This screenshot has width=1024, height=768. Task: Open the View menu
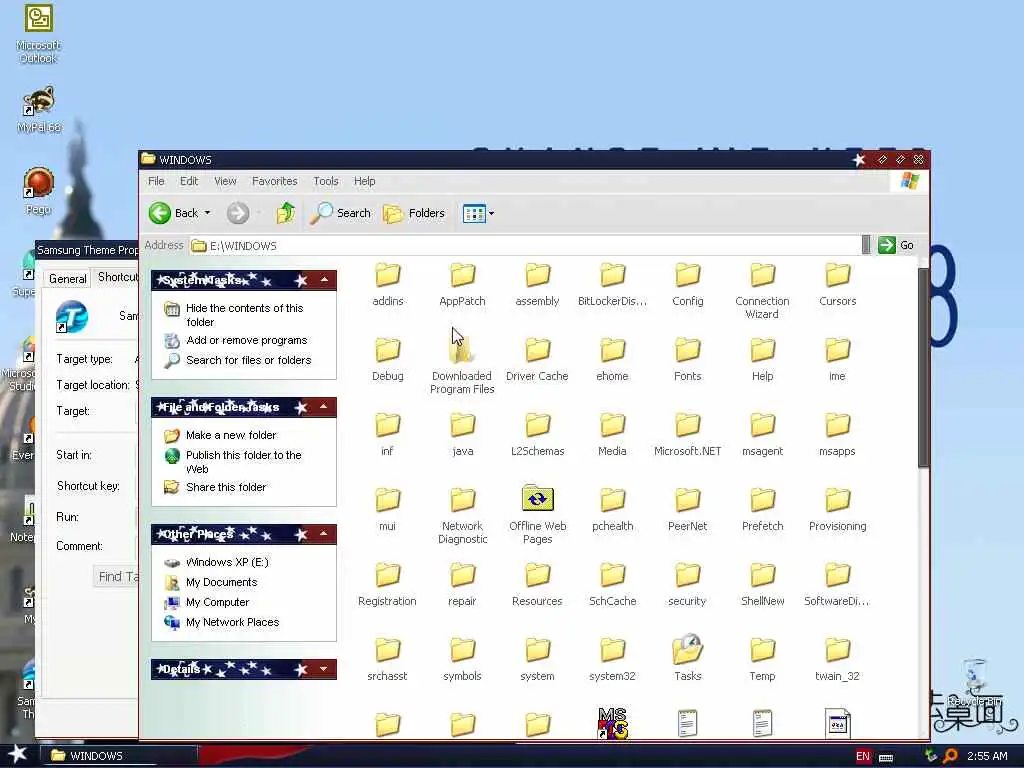pyautogui.click(x=225, y=181)
